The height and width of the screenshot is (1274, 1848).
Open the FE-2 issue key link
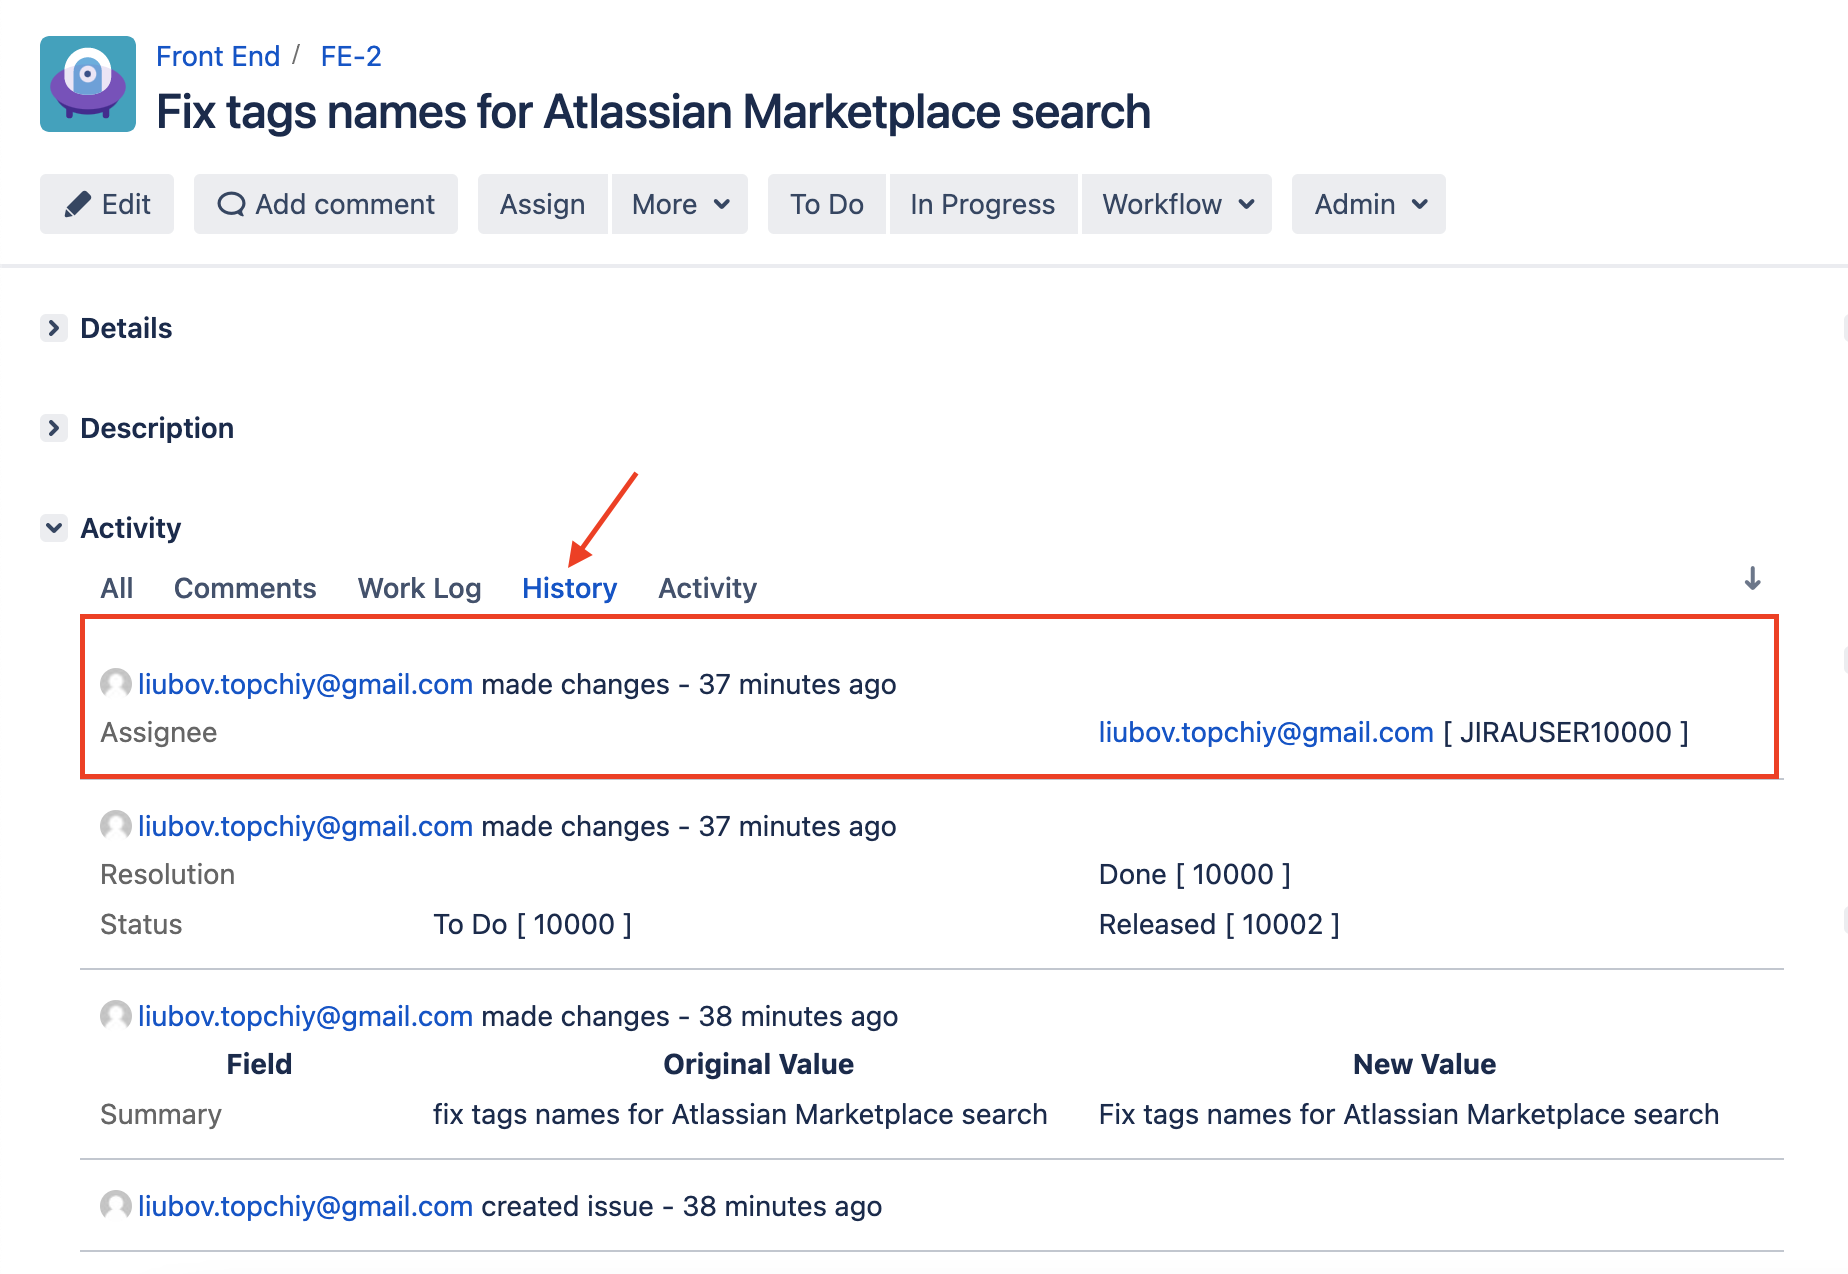coord(351,56)
